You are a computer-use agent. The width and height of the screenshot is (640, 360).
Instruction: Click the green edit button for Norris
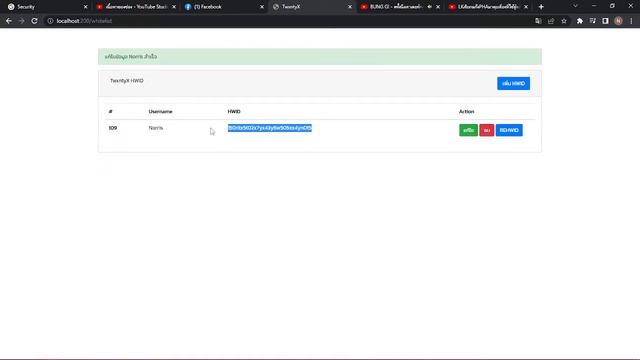pos(468,130)
